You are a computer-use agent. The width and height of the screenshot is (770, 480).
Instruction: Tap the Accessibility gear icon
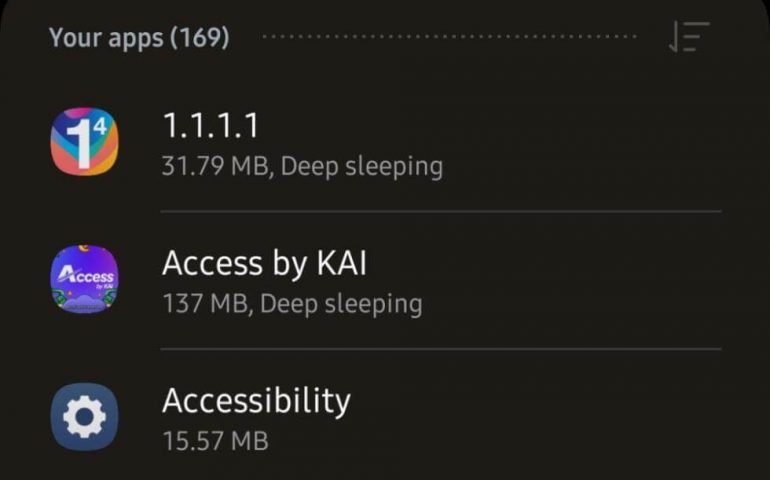tap(84, 417)
